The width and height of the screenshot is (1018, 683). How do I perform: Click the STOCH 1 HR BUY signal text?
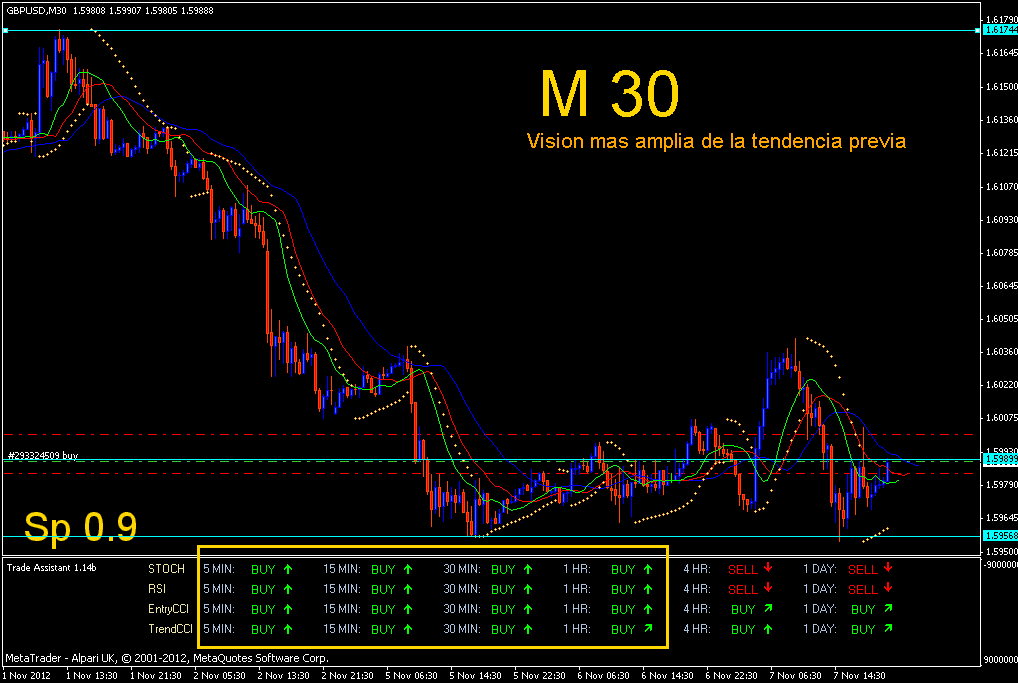pyautogui.click(x=623, y=569)
